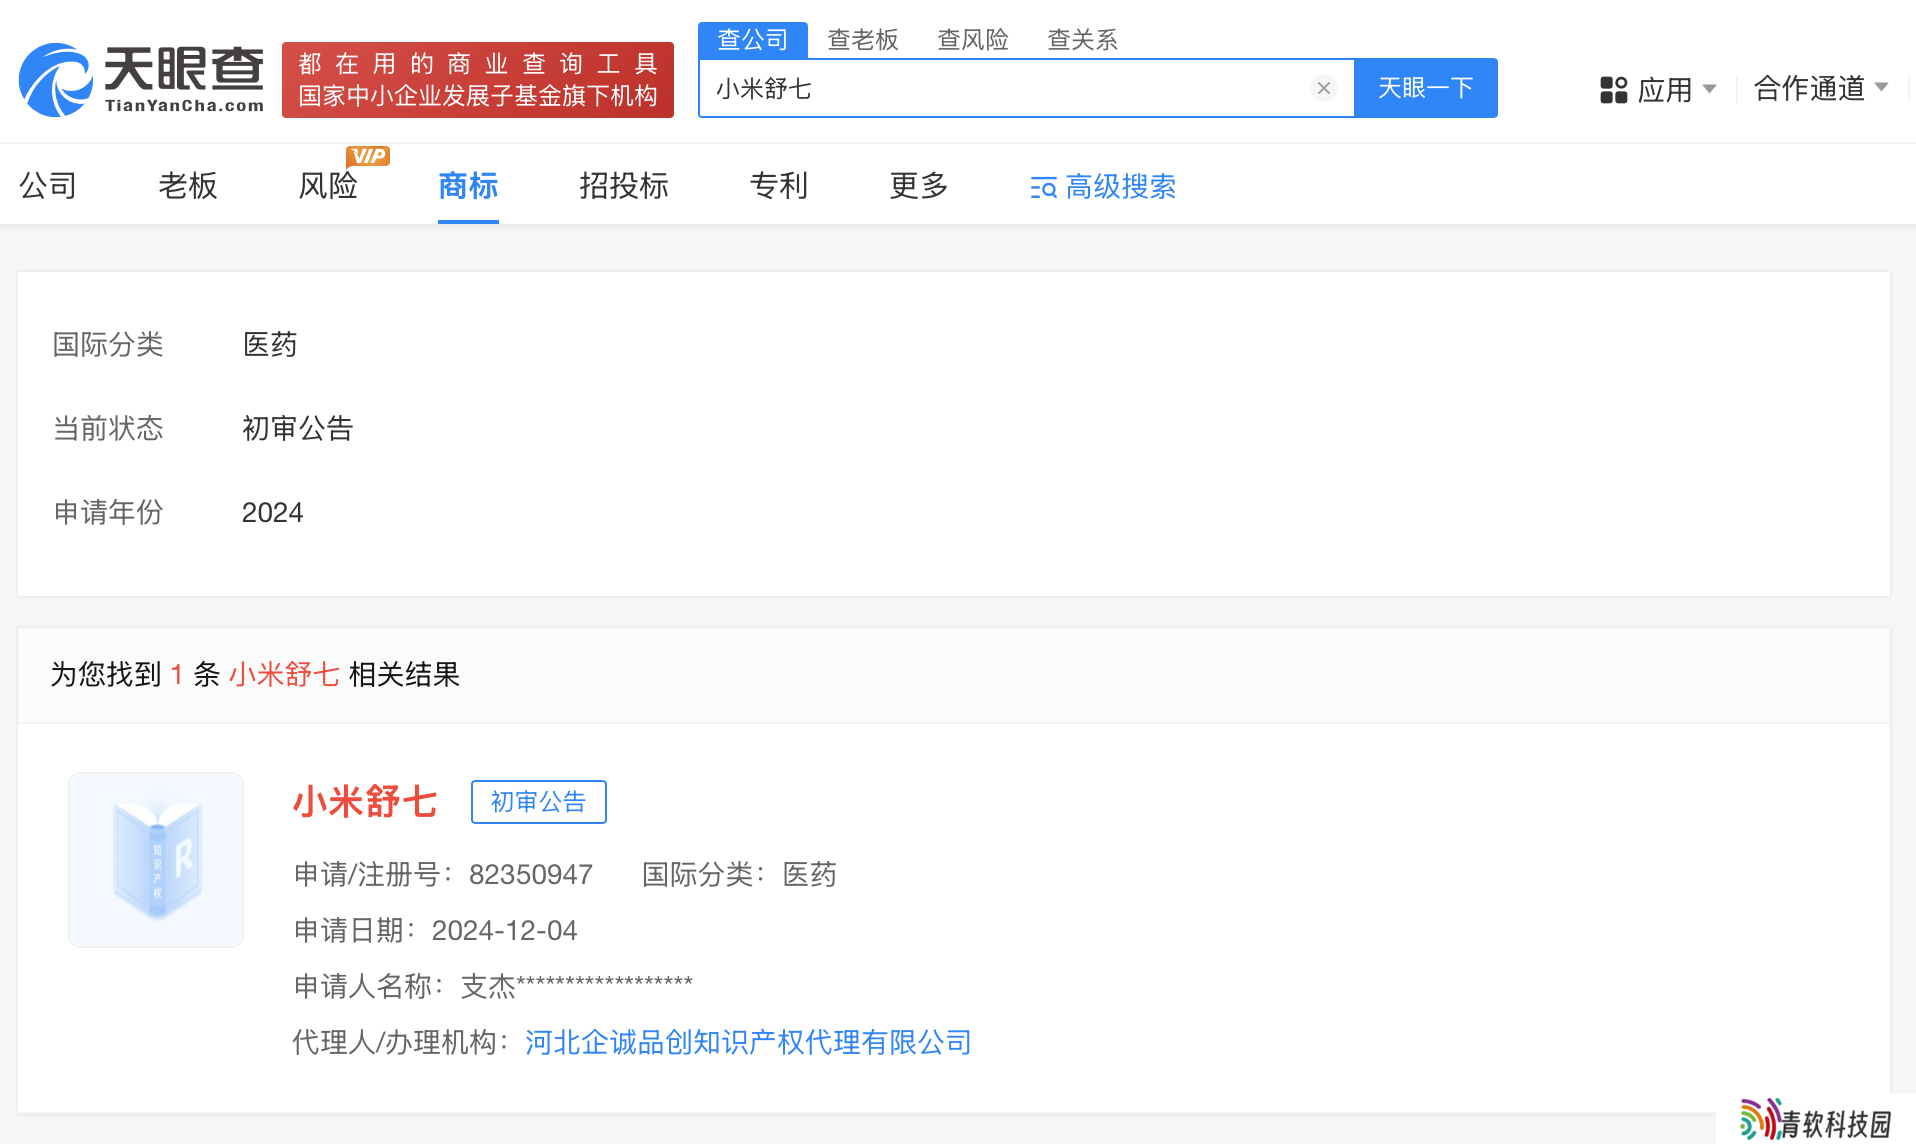Switch to the 招投标 category tab
1916x1144 pixels.
tap(624, 185)
